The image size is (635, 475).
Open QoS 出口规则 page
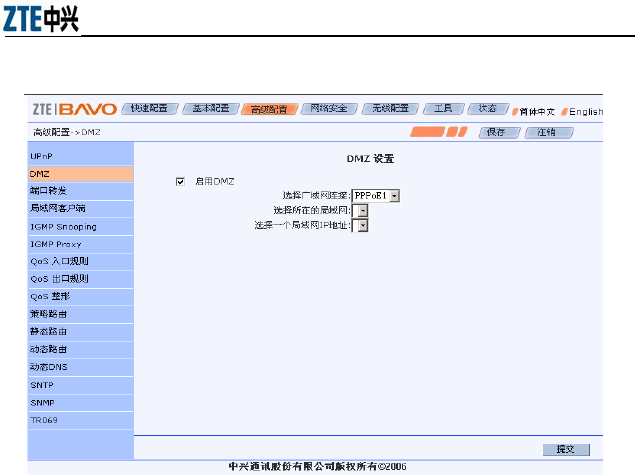81,279
